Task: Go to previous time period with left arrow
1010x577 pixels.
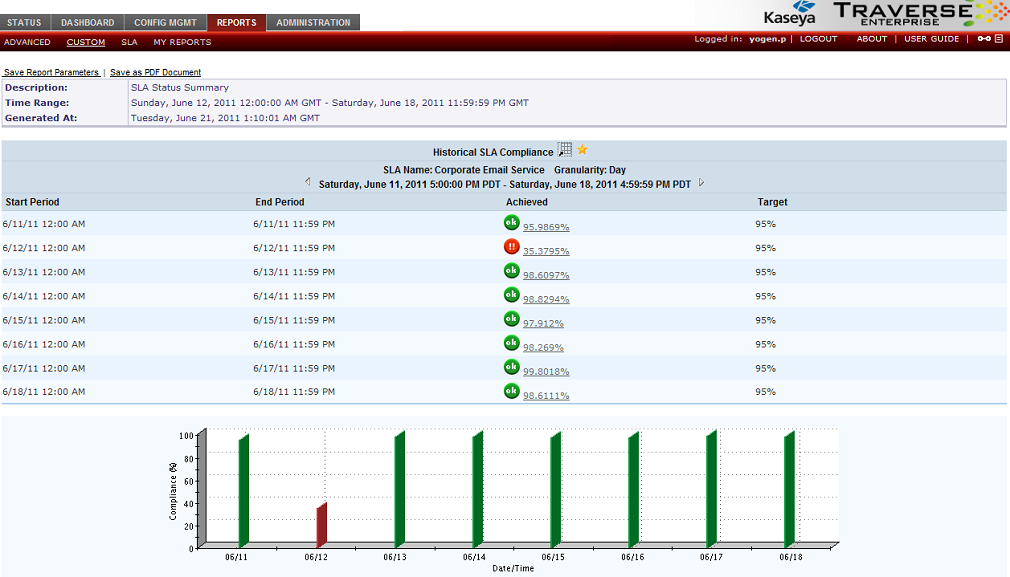Action: (308, 183)
